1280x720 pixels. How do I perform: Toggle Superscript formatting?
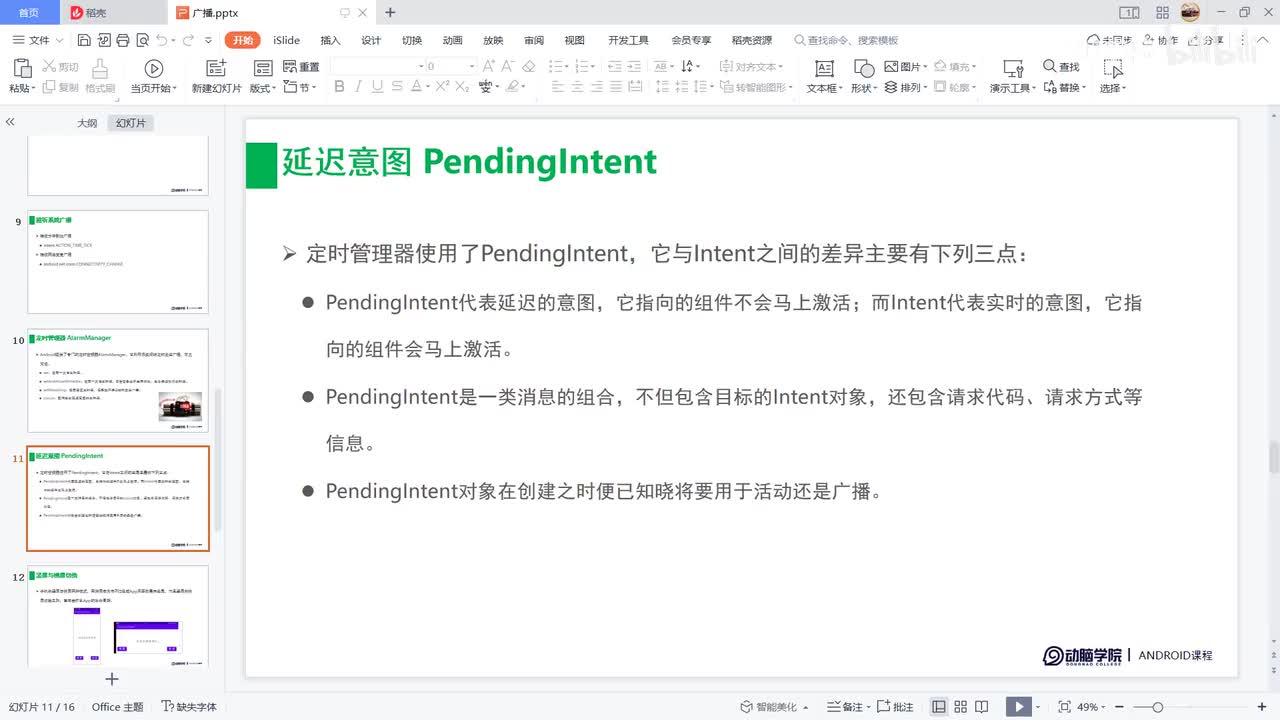click(x=441, y=87)
